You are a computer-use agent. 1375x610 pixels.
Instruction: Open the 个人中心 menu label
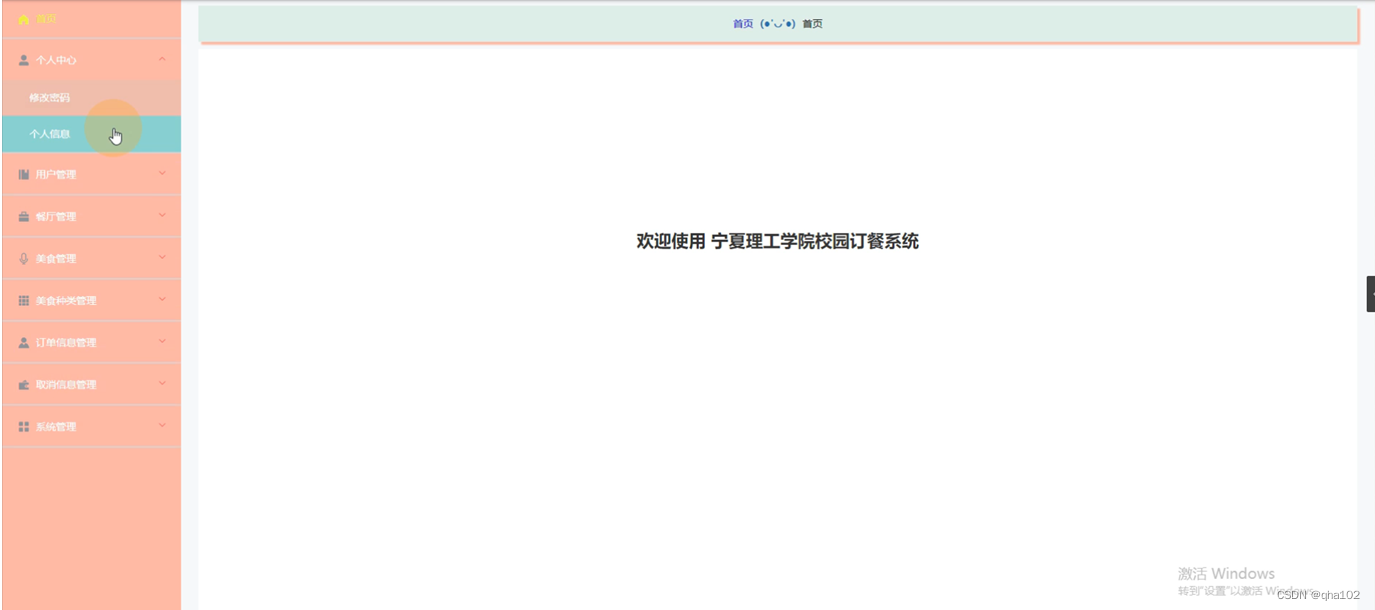(56, 60)
